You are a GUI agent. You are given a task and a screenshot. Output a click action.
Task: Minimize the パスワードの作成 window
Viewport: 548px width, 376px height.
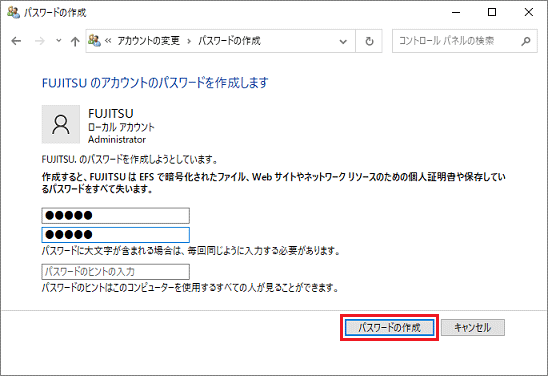pyautogui.click(x=456, y=12)
